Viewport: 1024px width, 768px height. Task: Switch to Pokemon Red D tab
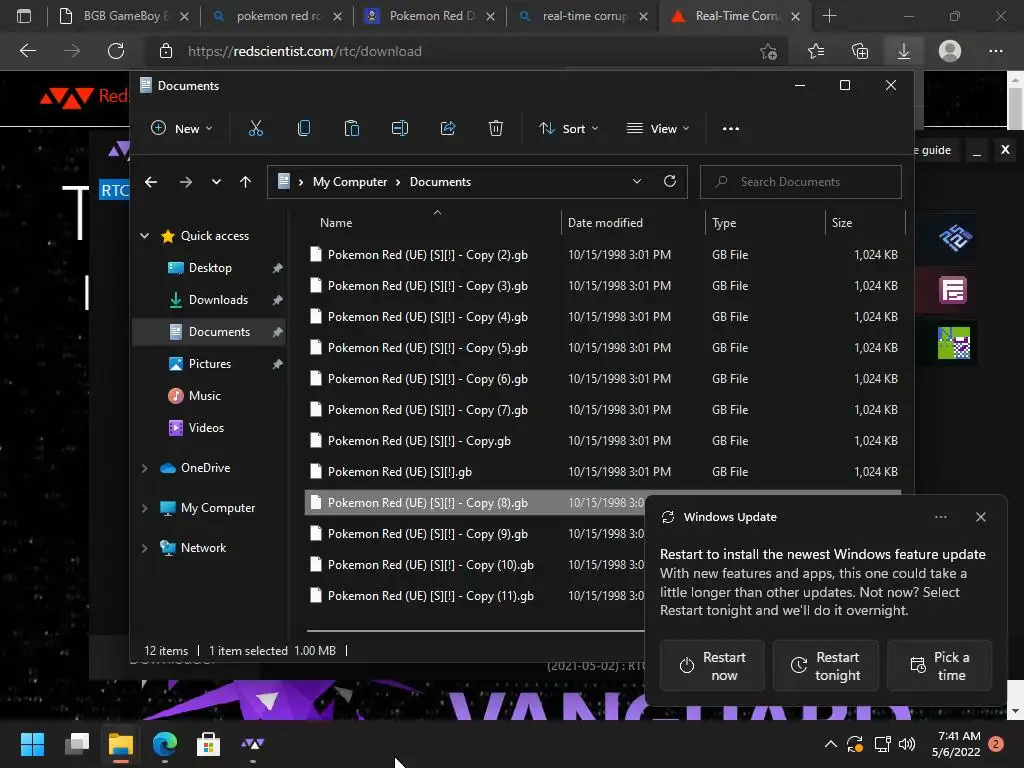(x=429, y=16)
